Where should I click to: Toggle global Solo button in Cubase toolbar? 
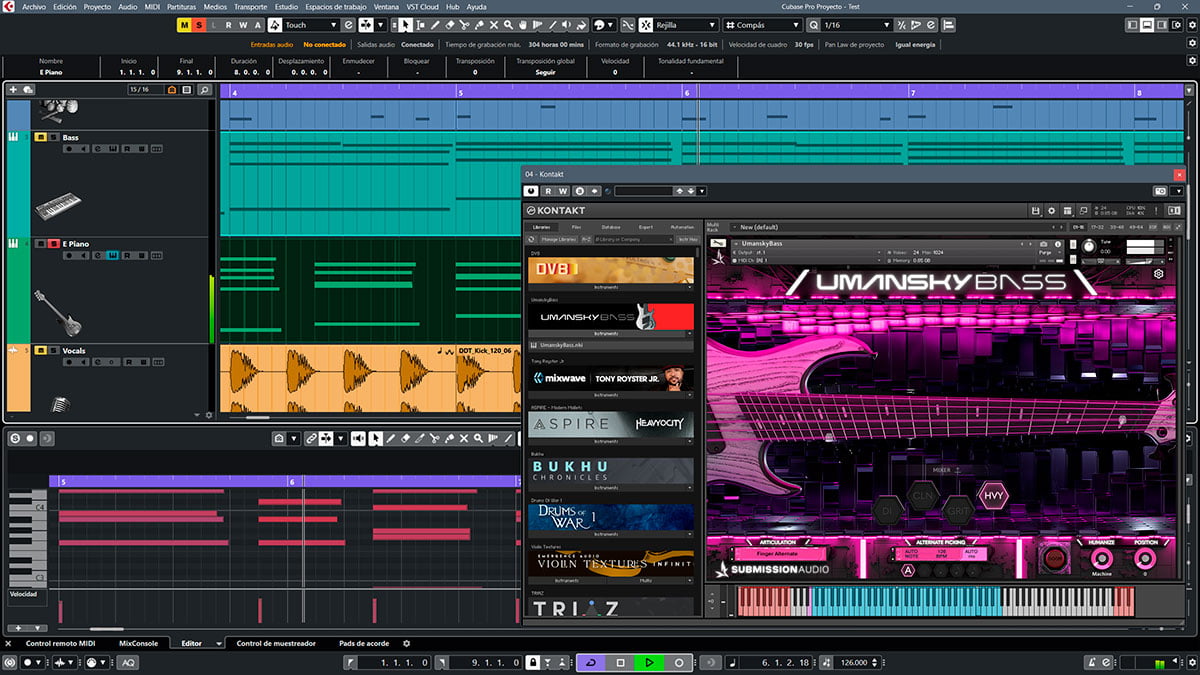pos(199,25)
